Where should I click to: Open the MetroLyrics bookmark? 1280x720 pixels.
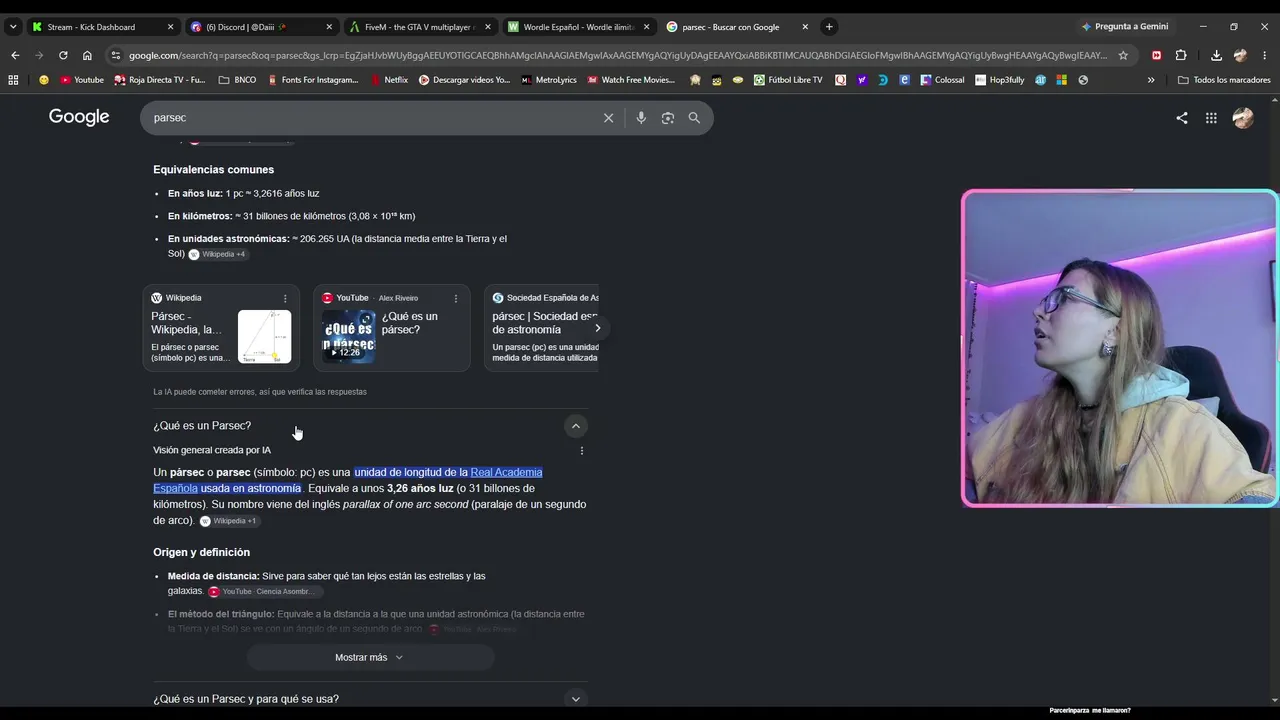[549, 80]
